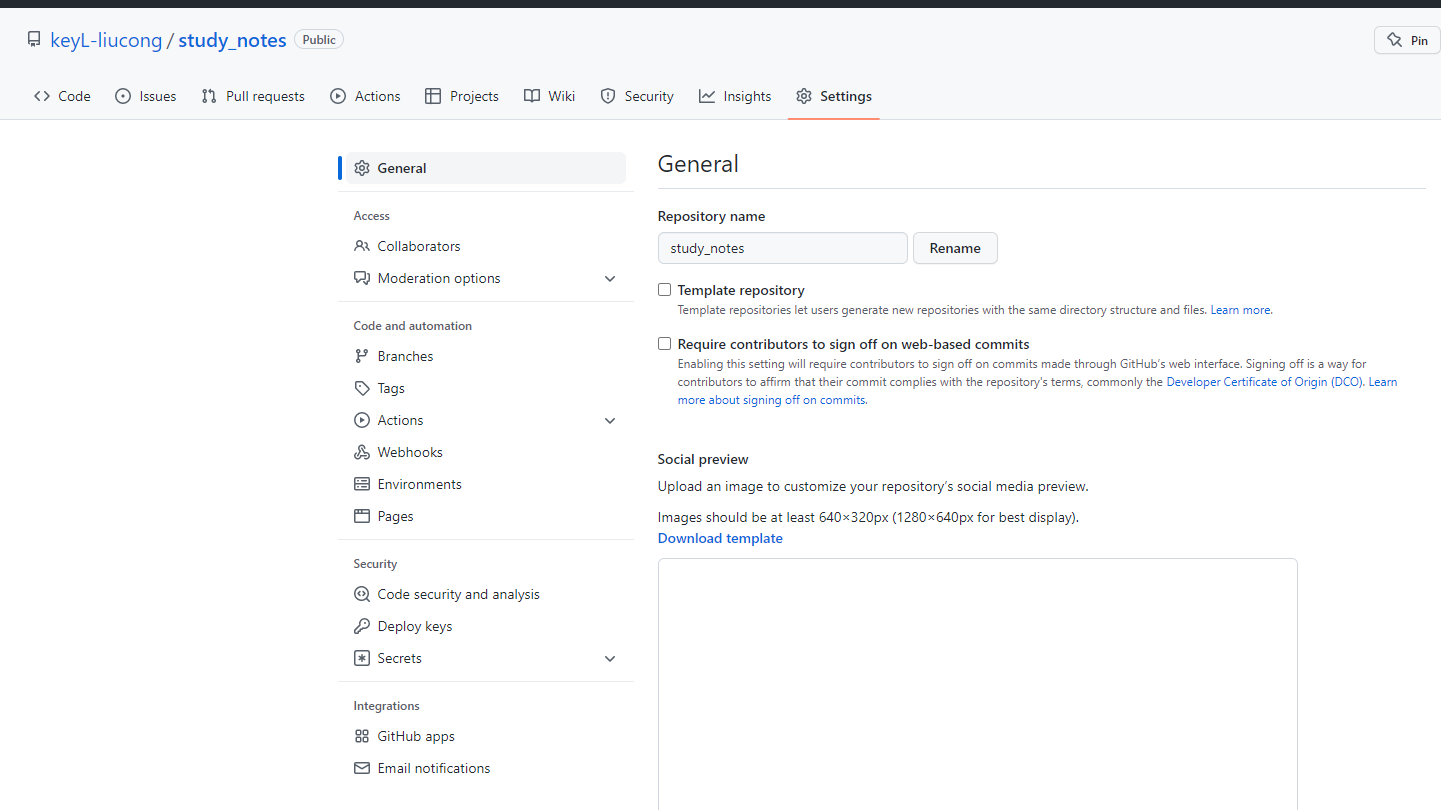Open Deploy keys settings label

[x=415, y=626]
